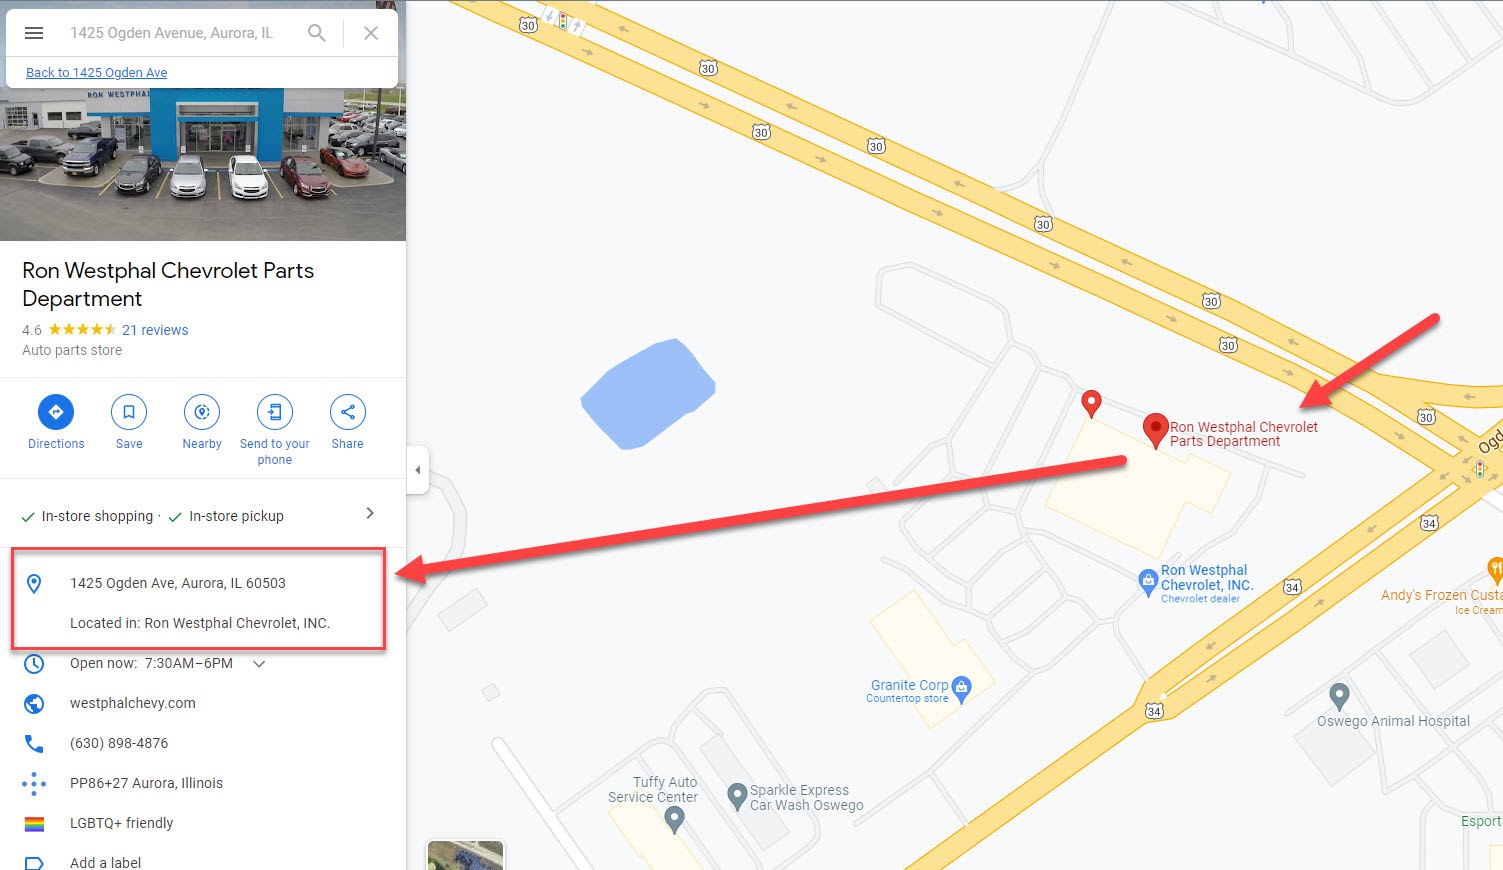Click the Nearby icon
Viewport: 1503px width, 870px height.
coord(202,412)
